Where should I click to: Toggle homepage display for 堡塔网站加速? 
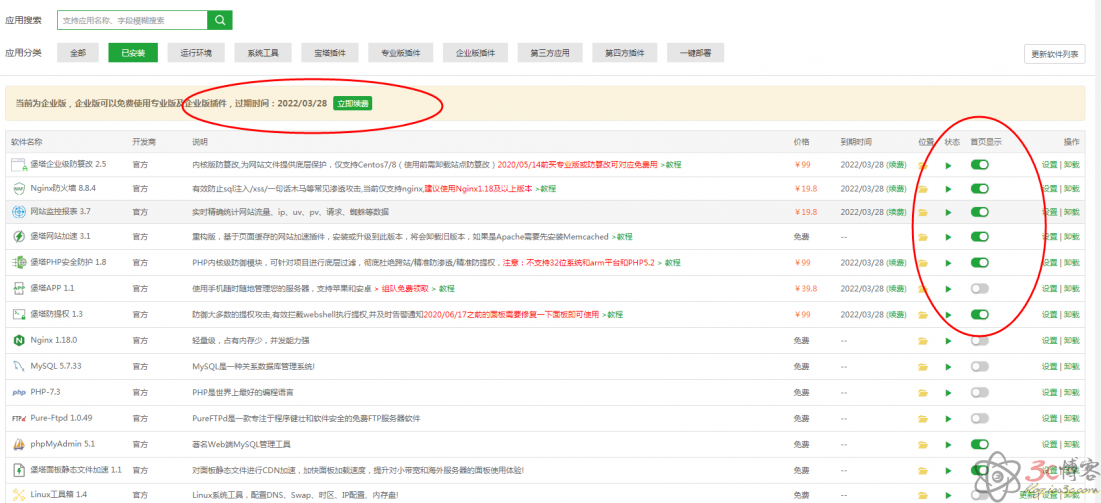click(x=980, y=237)
